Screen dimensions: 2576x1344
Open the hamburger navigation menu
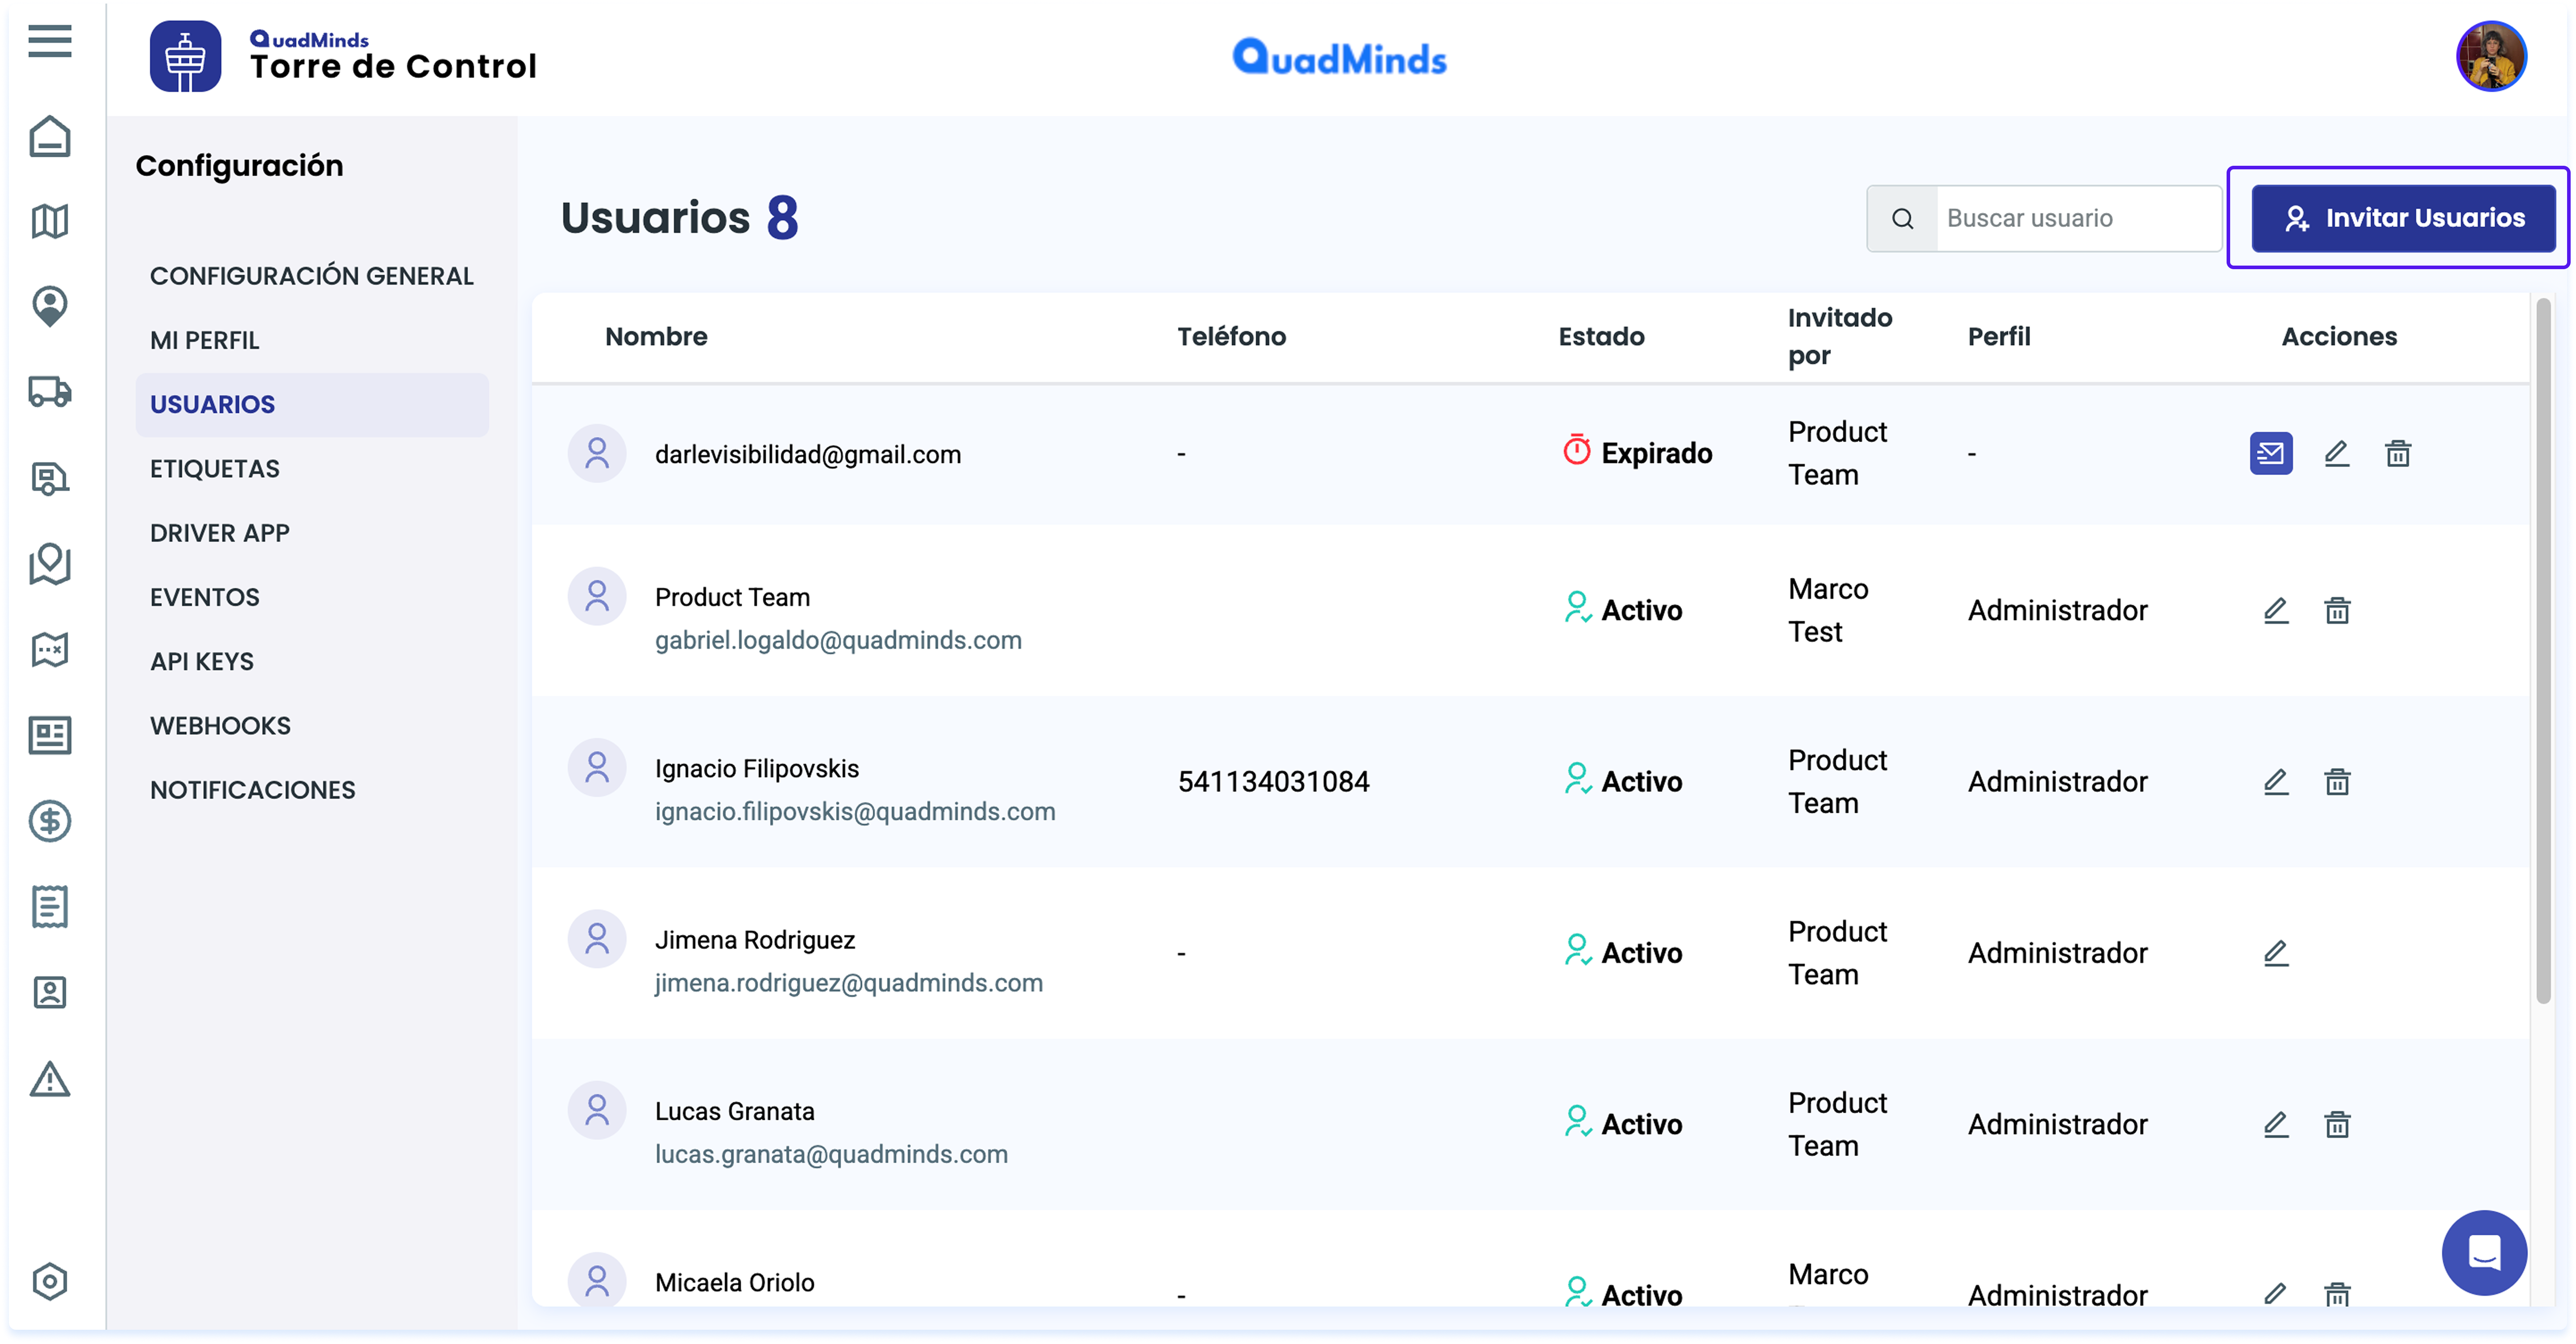click(49, 40)
